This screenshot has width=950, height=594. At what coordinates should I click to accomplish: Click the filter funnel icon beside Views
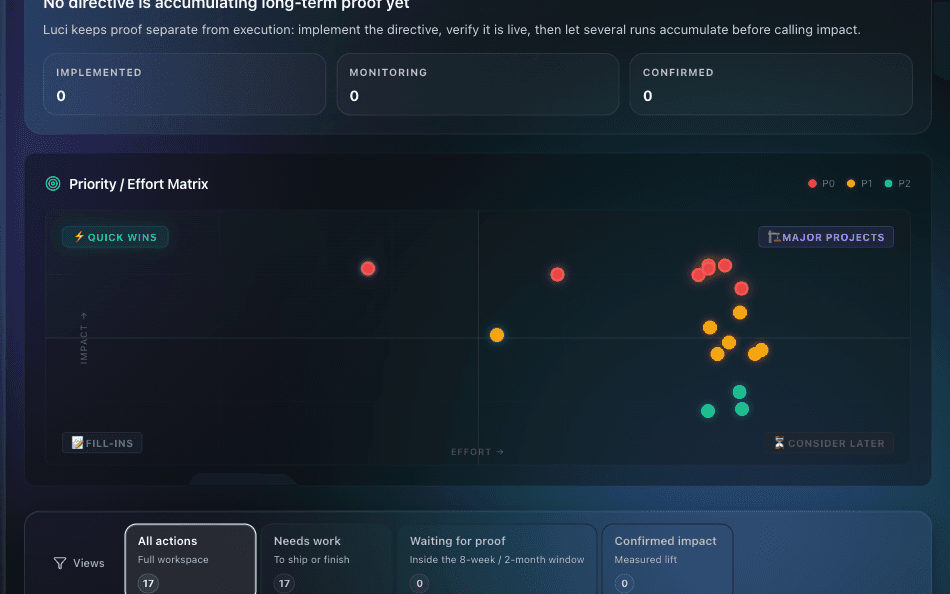[x=60, y=563]
